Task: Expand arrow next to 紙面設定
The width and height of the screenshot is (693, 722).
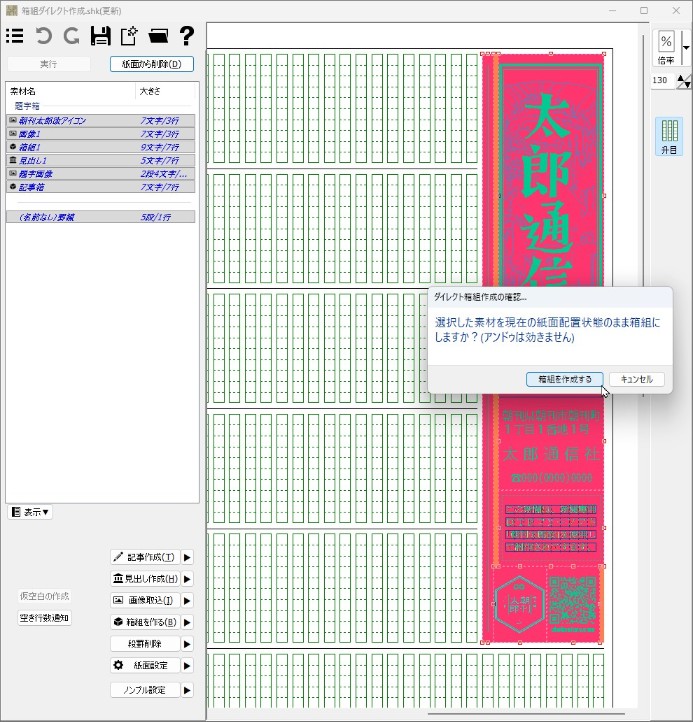Action: 186,665
